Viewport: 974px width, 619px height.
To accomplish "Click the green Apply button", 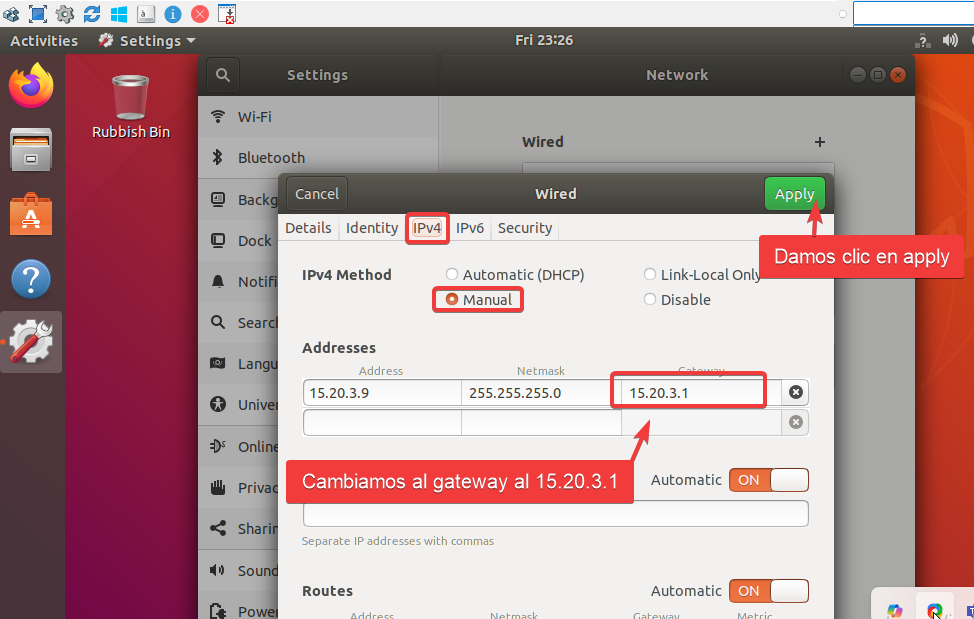I will [794, 194].
